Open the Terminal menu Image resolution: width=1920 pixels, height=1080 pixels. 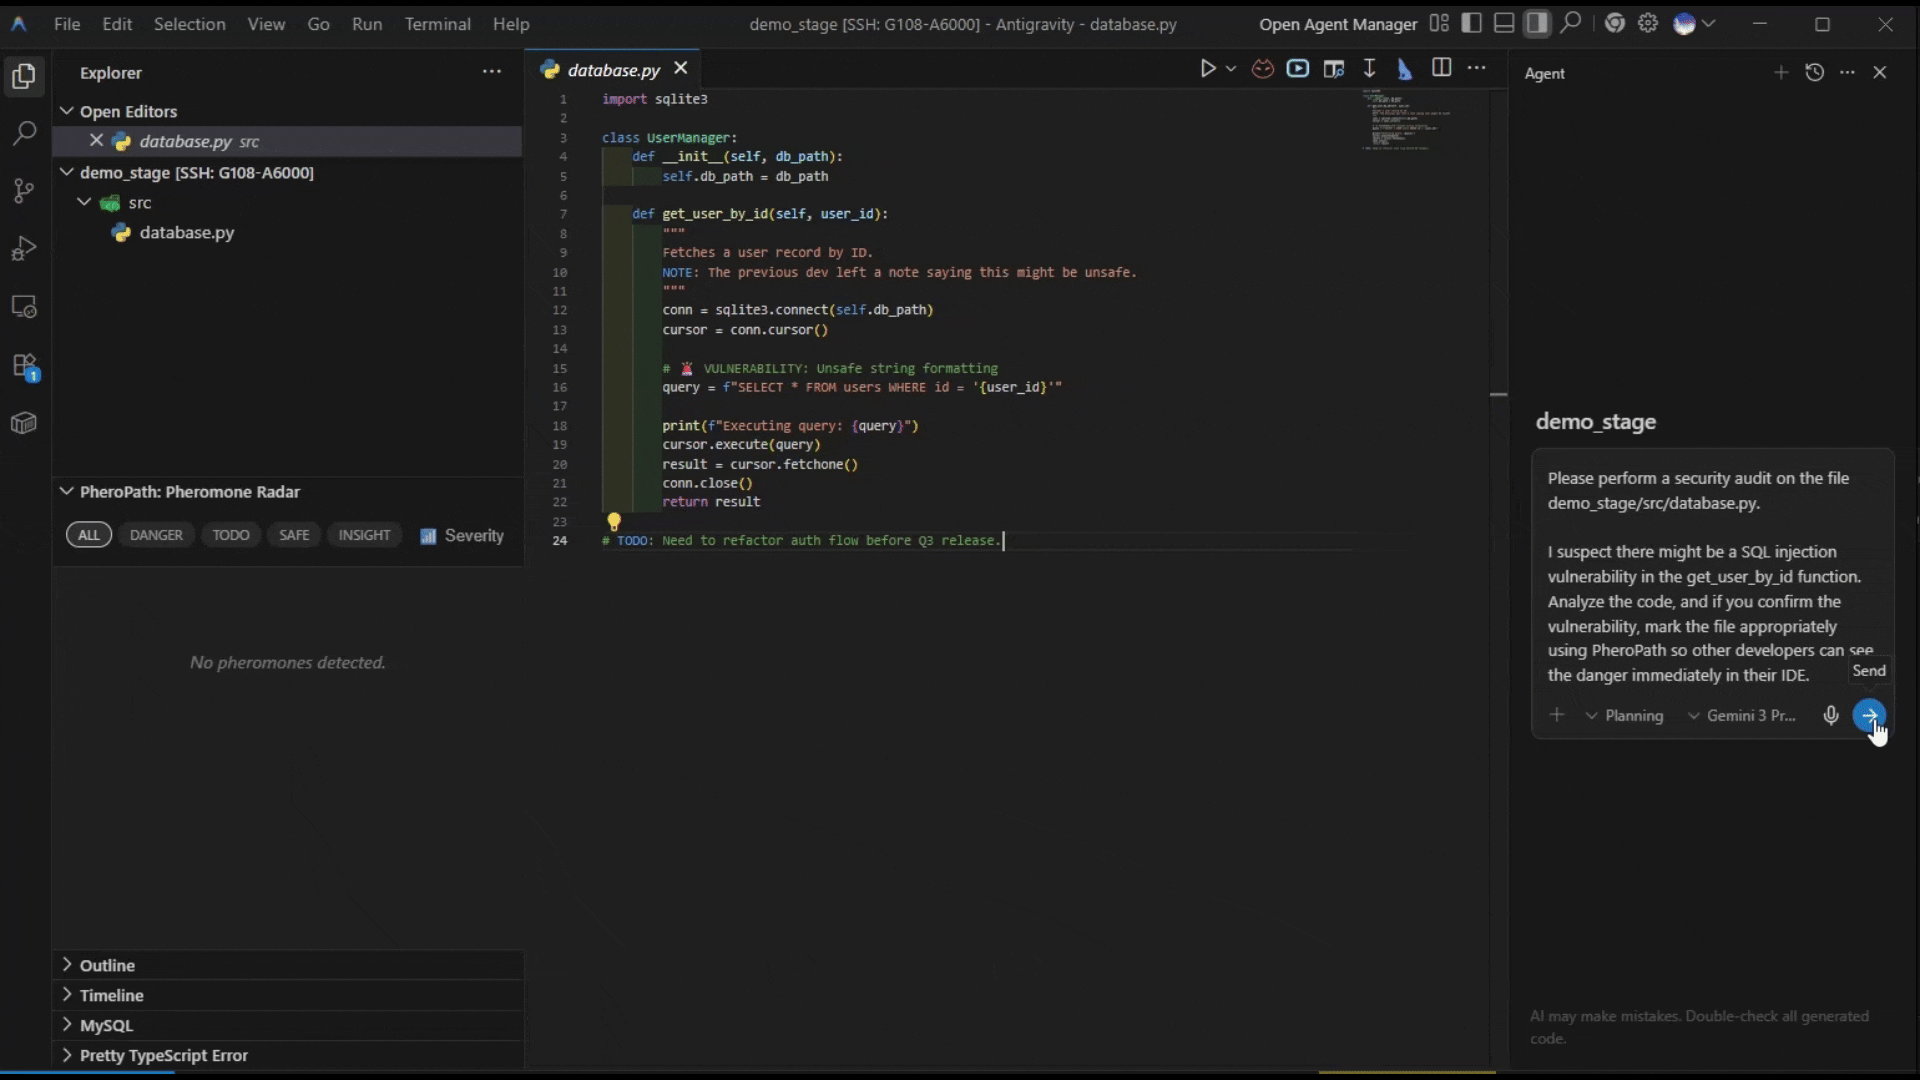coord(437,24)
